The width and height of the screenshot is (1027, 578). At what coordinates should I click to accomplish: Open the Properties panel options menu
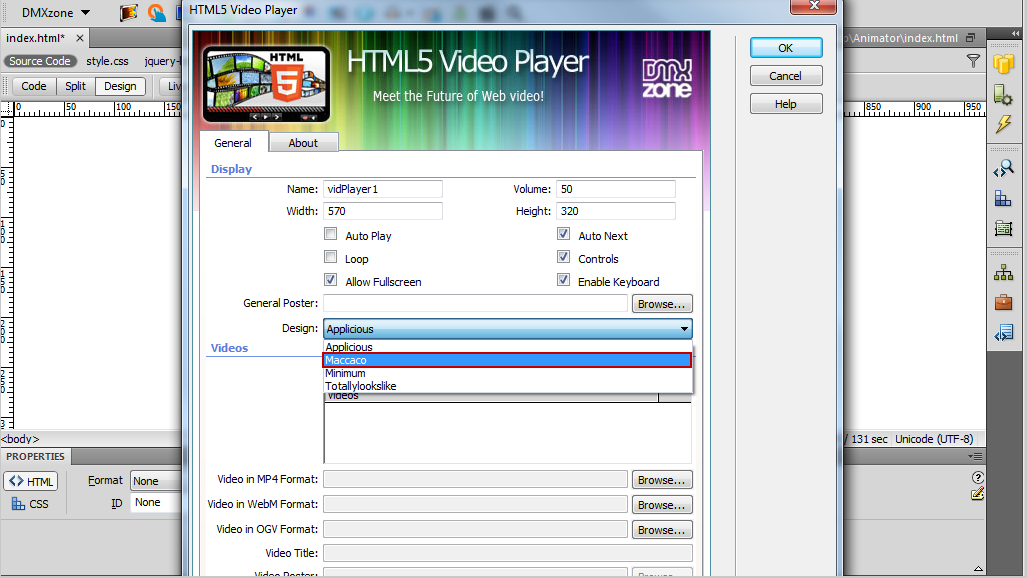975,456
